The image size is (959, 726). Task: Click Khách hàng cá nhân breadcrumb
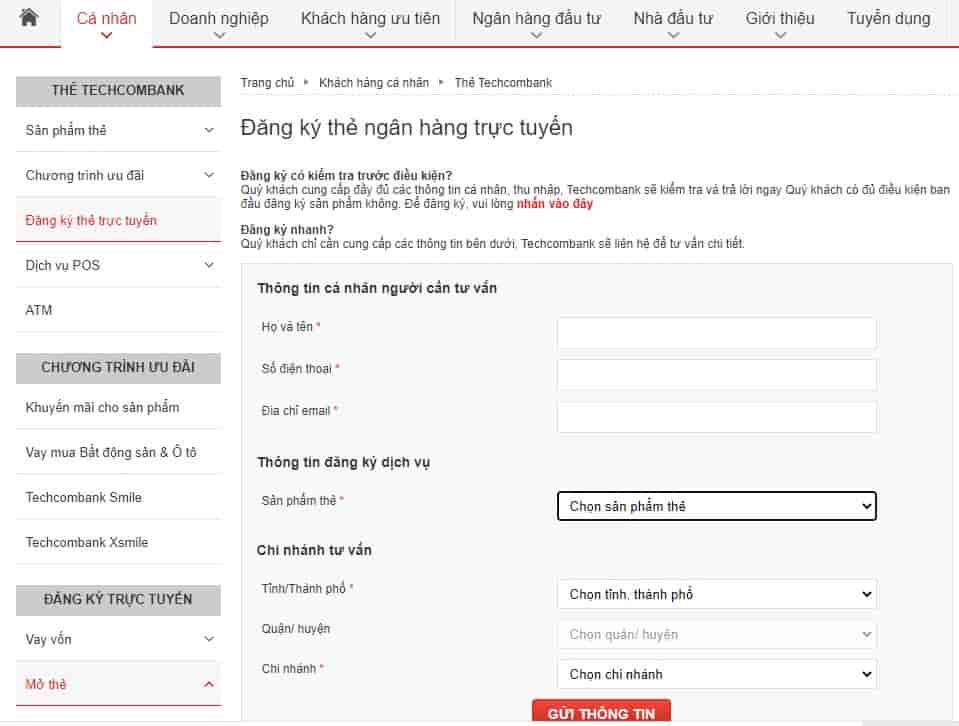coord(374,83)
